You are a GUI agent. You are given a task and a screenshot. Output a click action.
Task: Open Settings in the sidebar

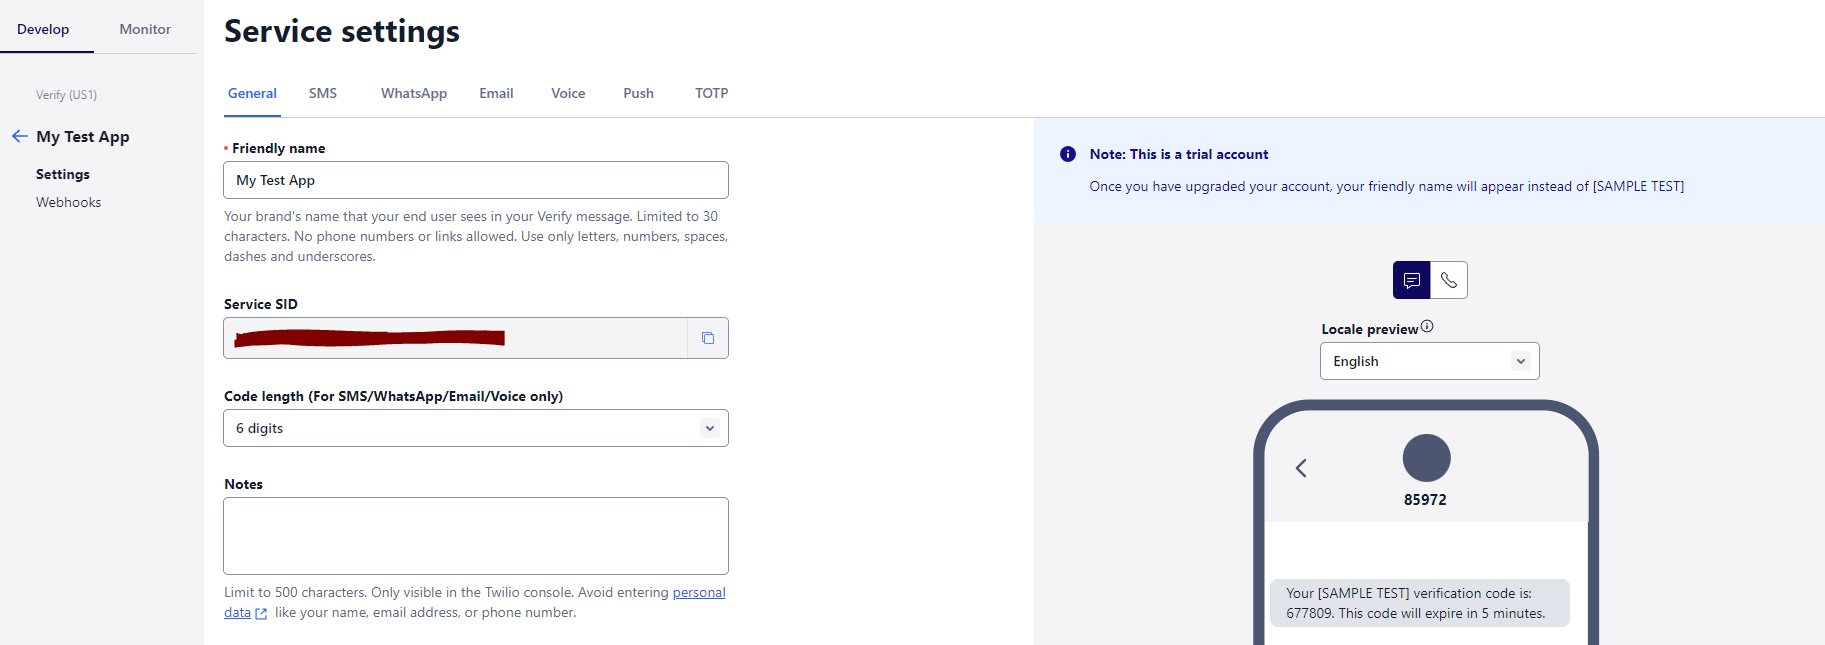(x=63, y=174)
